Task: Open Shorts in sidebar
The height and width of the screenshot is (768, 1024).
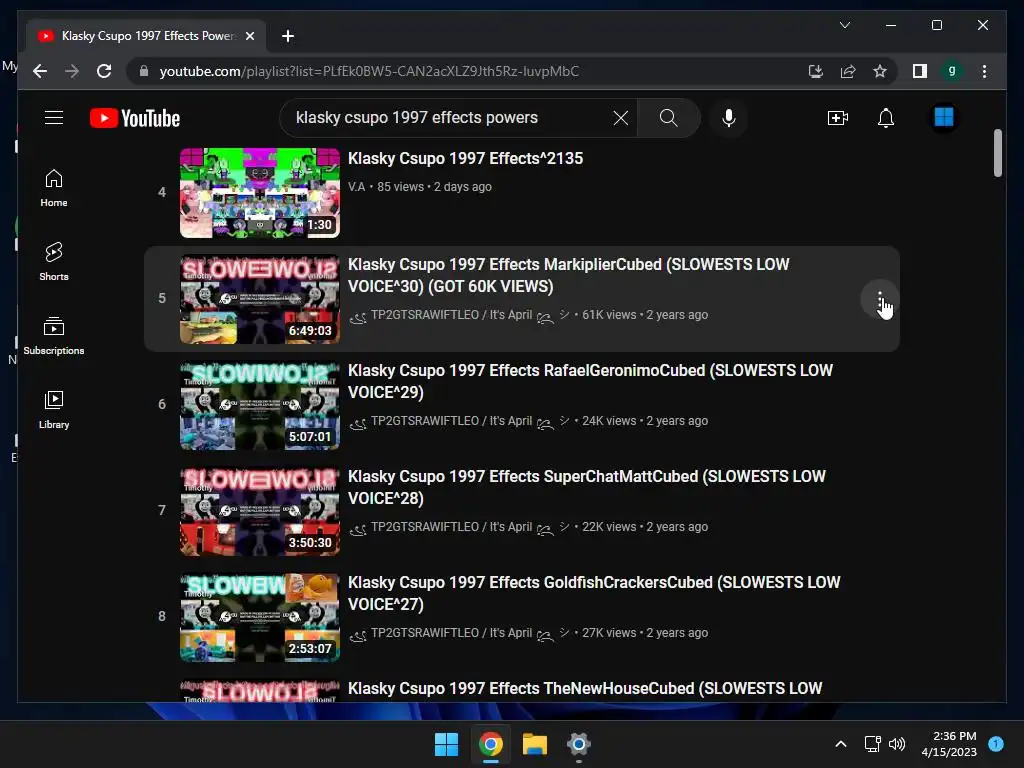Action: (x=54, y=262)
